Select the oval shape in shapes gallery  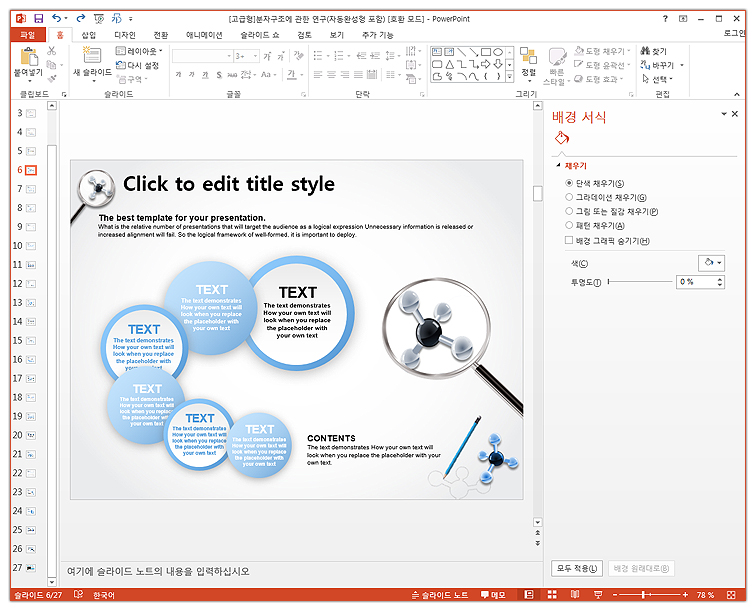[498, 52]
